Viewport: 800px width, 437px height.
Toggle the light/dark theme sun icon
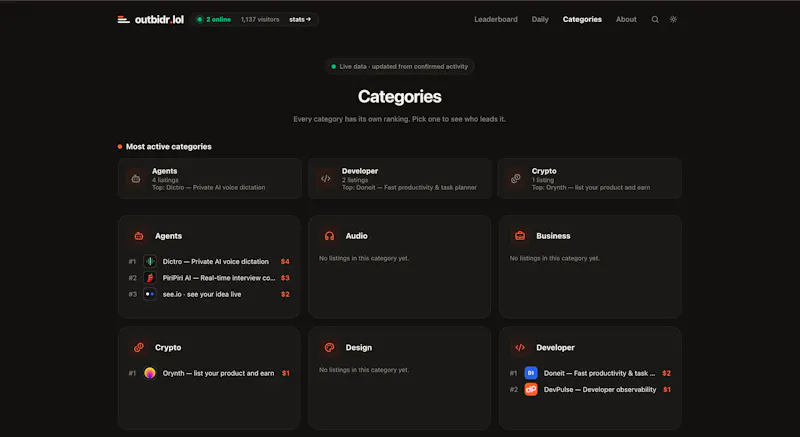[x=673, y=19]
